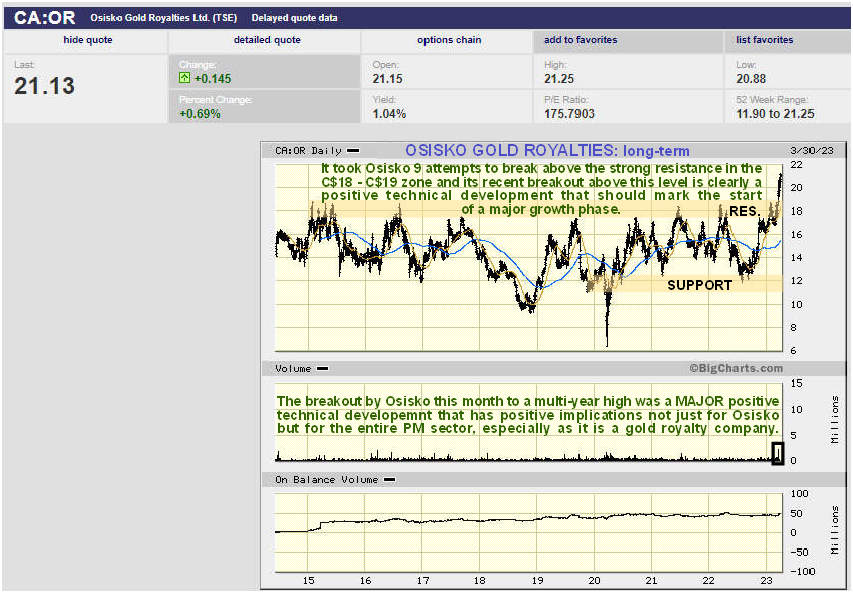Image resolution: width=853 pixels, height=593 pixels.
Task: Click the CA:OR Daily chart label
Action: tap(308, 151)
